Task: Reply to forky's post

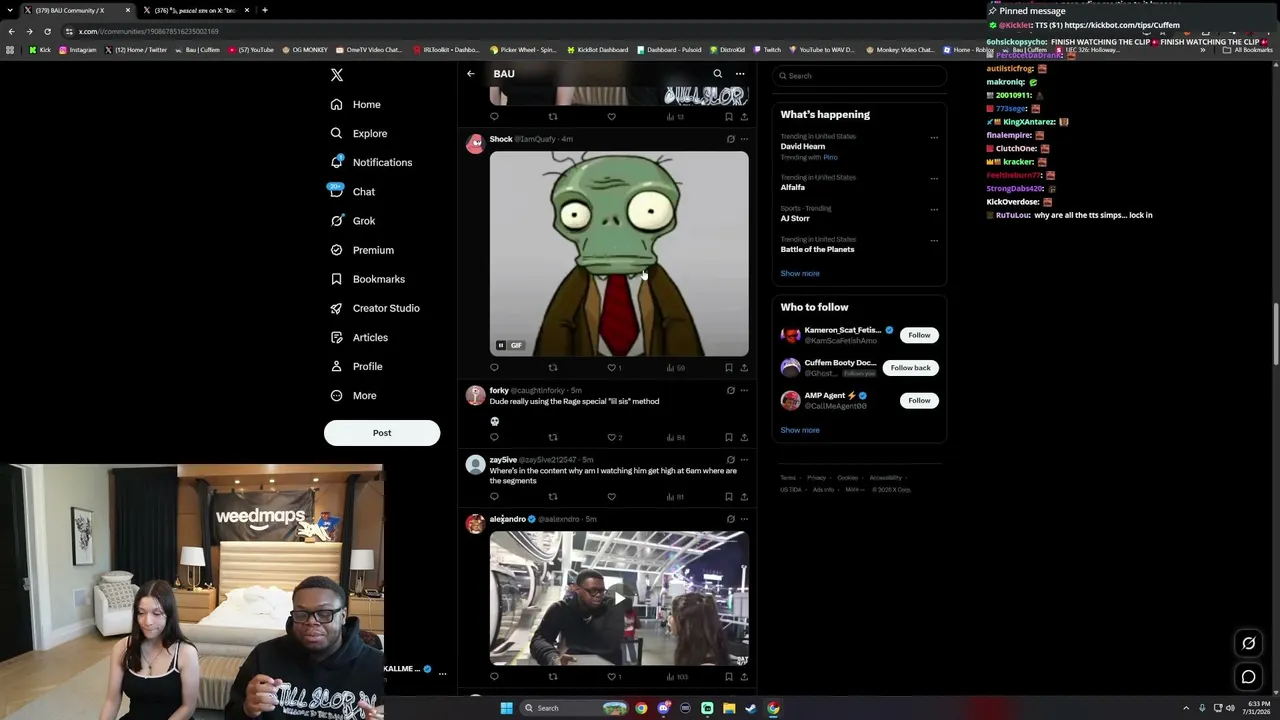Action: [x=494, y=437]
